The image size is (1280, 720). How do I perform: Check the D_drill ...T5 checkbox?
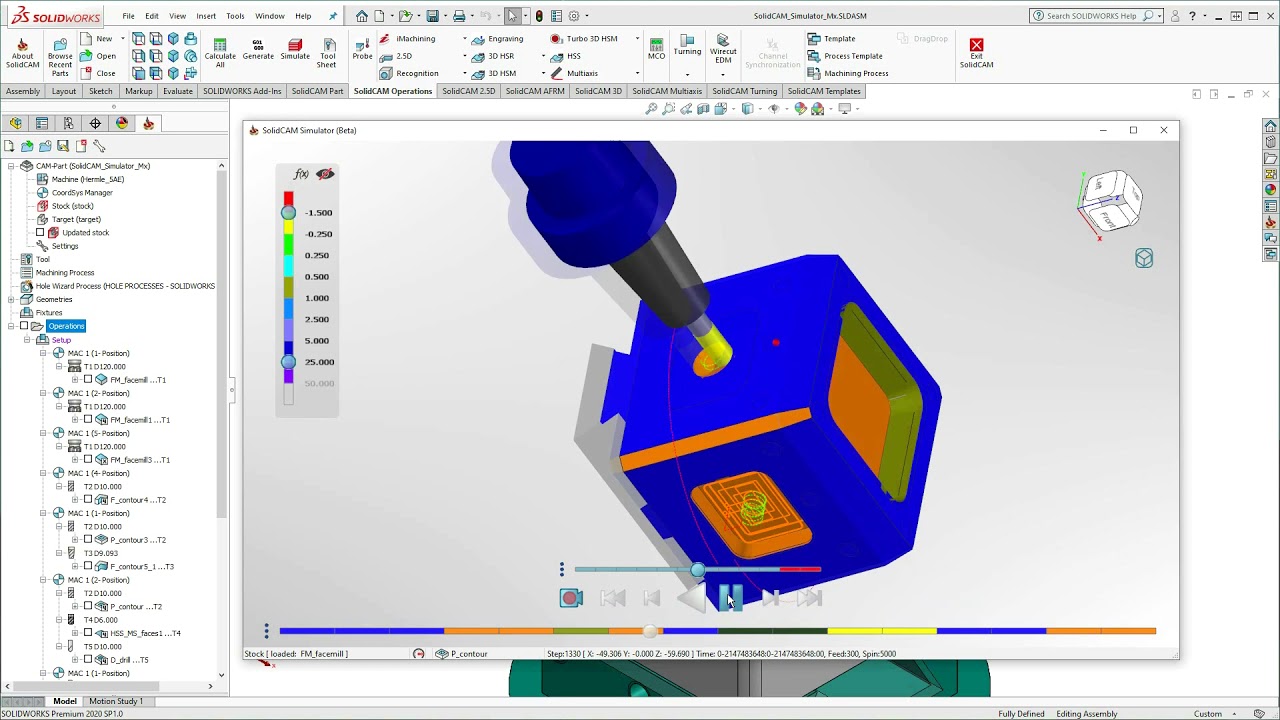point(88,660)
